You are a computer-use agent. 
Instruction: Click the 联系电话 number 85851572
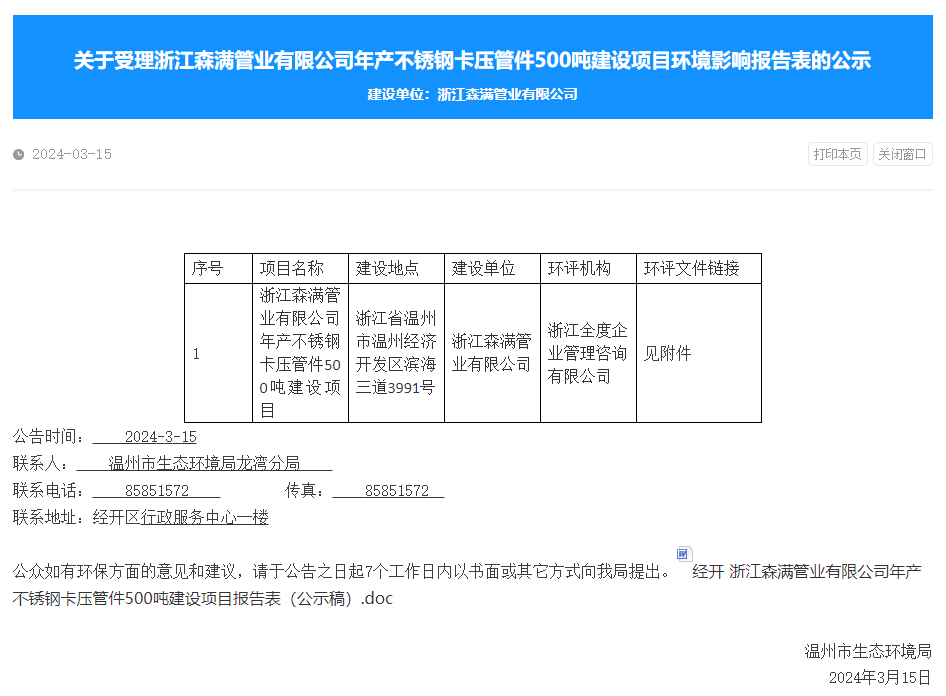click(157, 490)
